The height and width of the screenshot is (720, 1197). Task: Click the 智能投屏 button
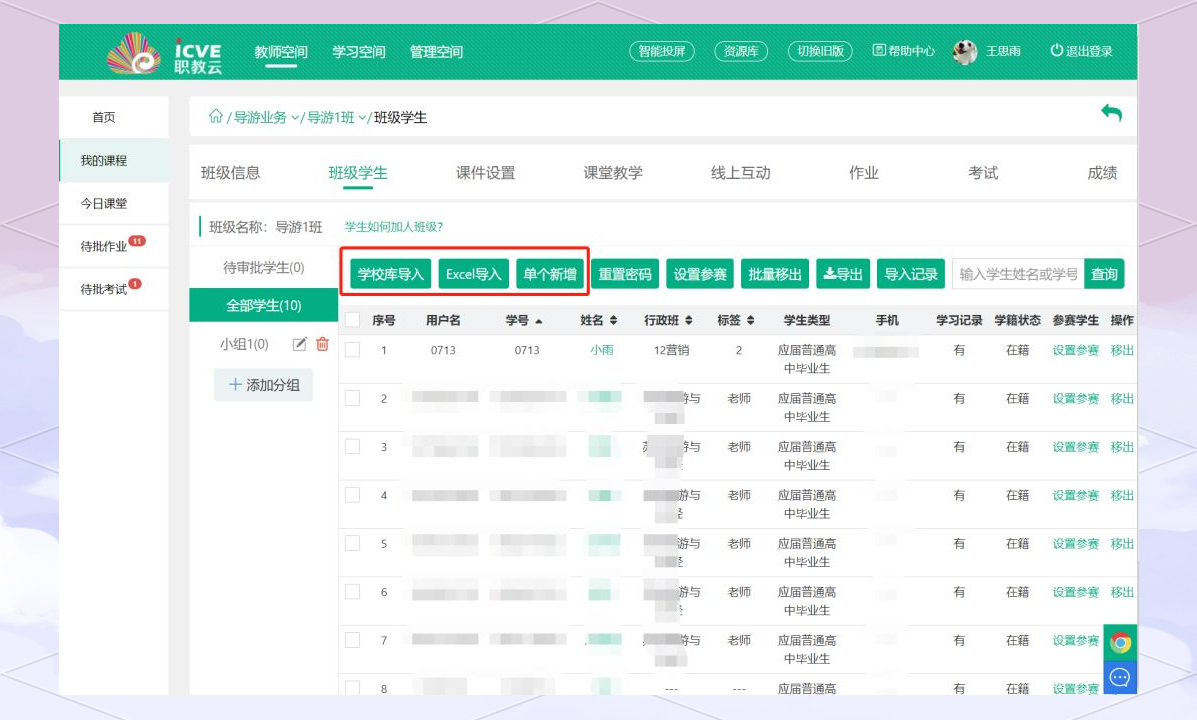662,51
